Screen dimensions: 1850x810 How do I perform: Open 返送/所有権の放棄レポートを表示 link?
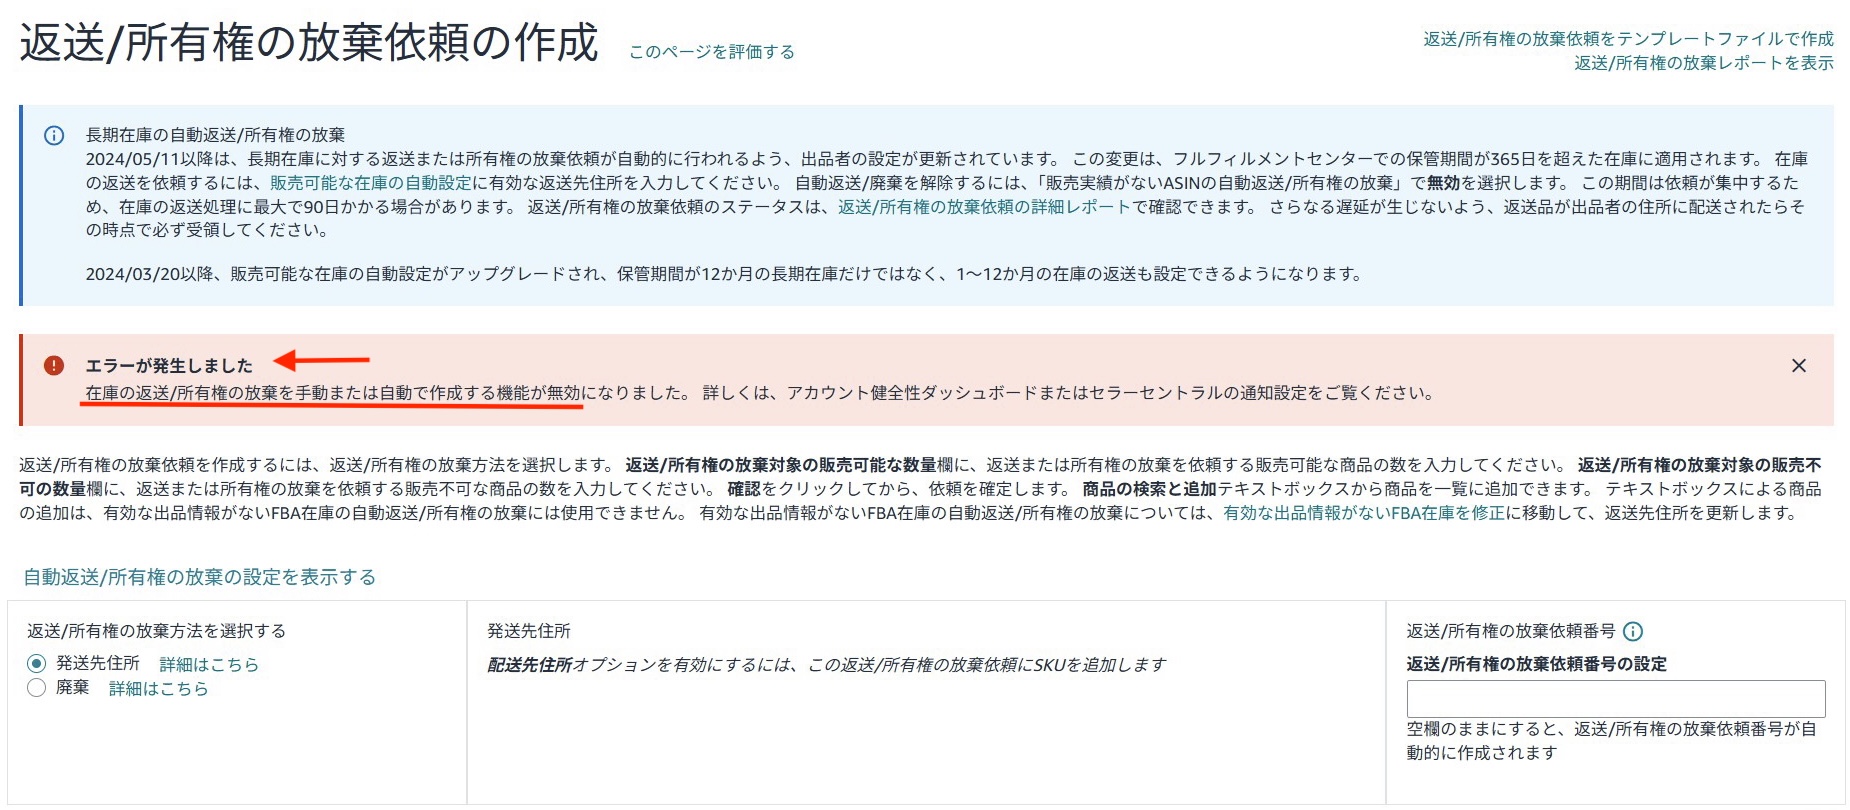(x=1703, y=63)
